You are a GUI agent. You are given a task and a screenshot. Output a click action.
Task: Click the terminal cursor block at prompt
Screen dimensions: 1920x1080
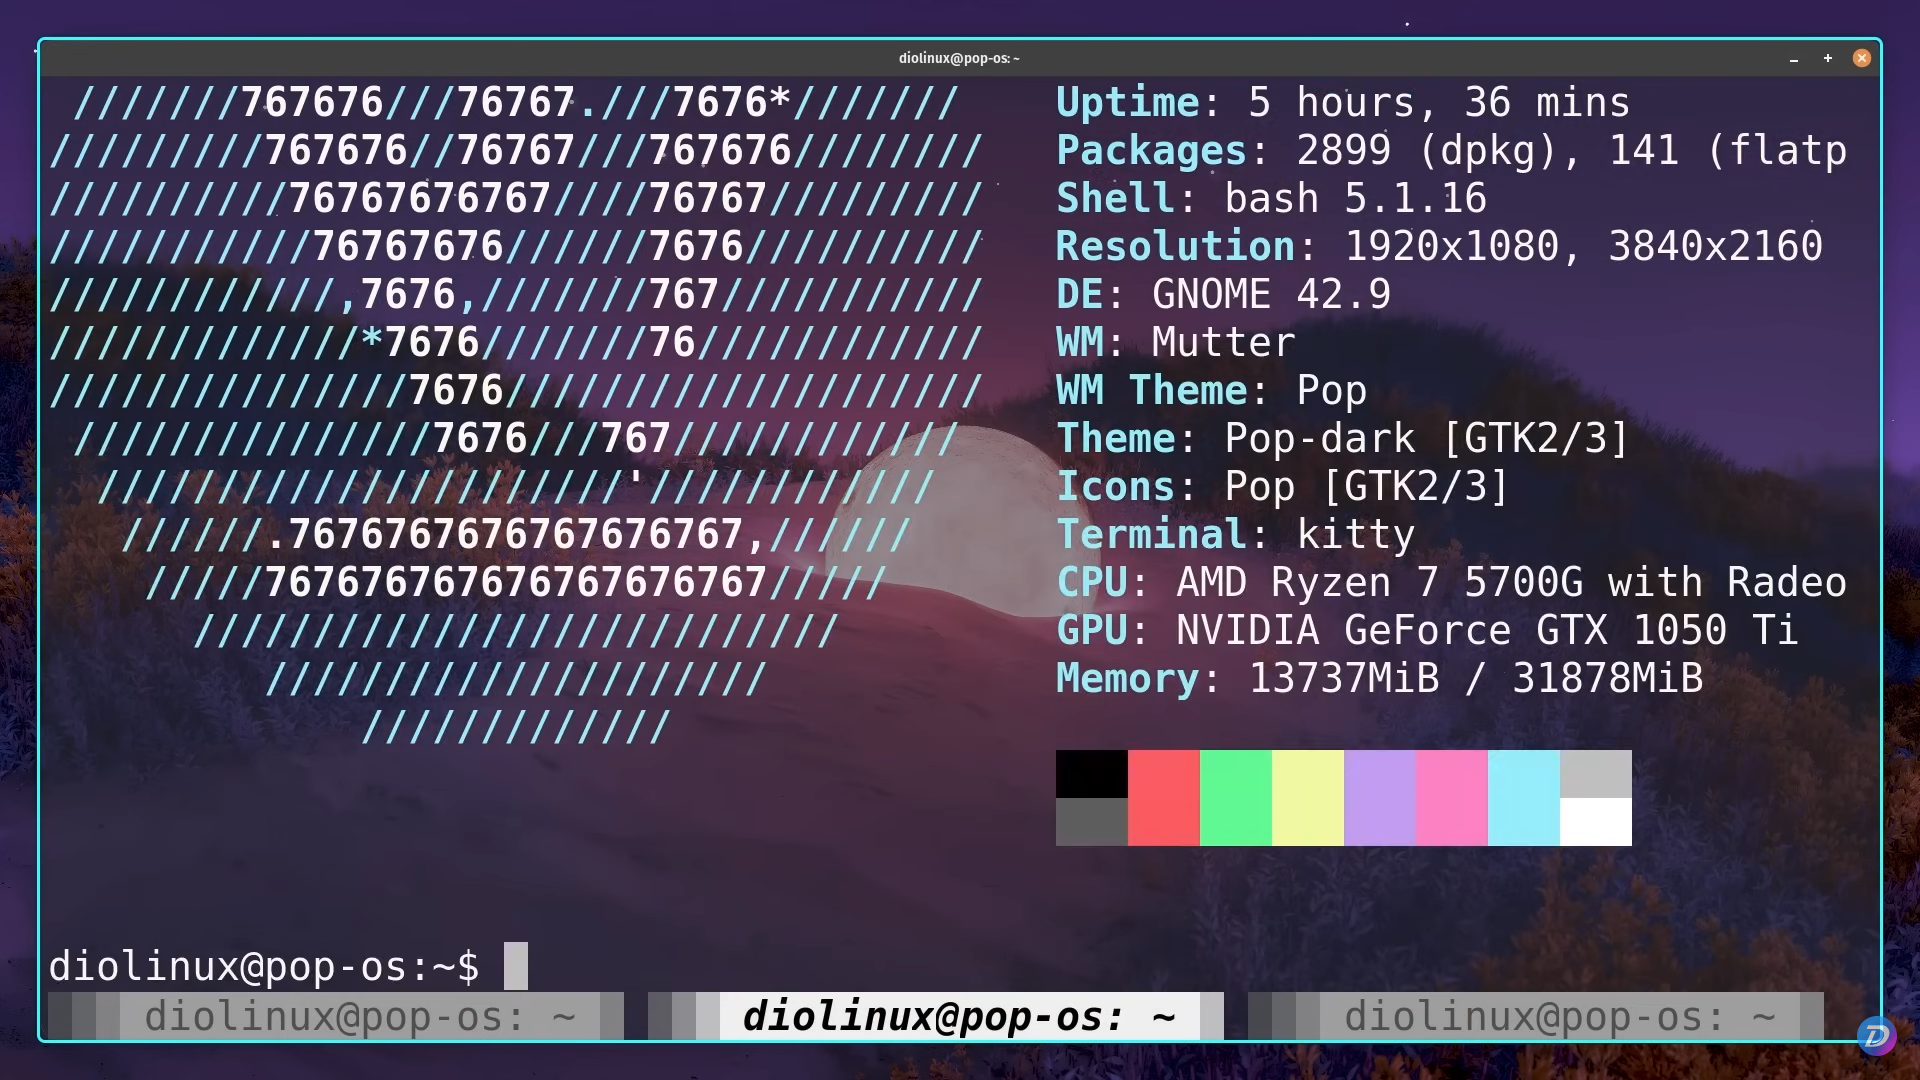point(515,966)
